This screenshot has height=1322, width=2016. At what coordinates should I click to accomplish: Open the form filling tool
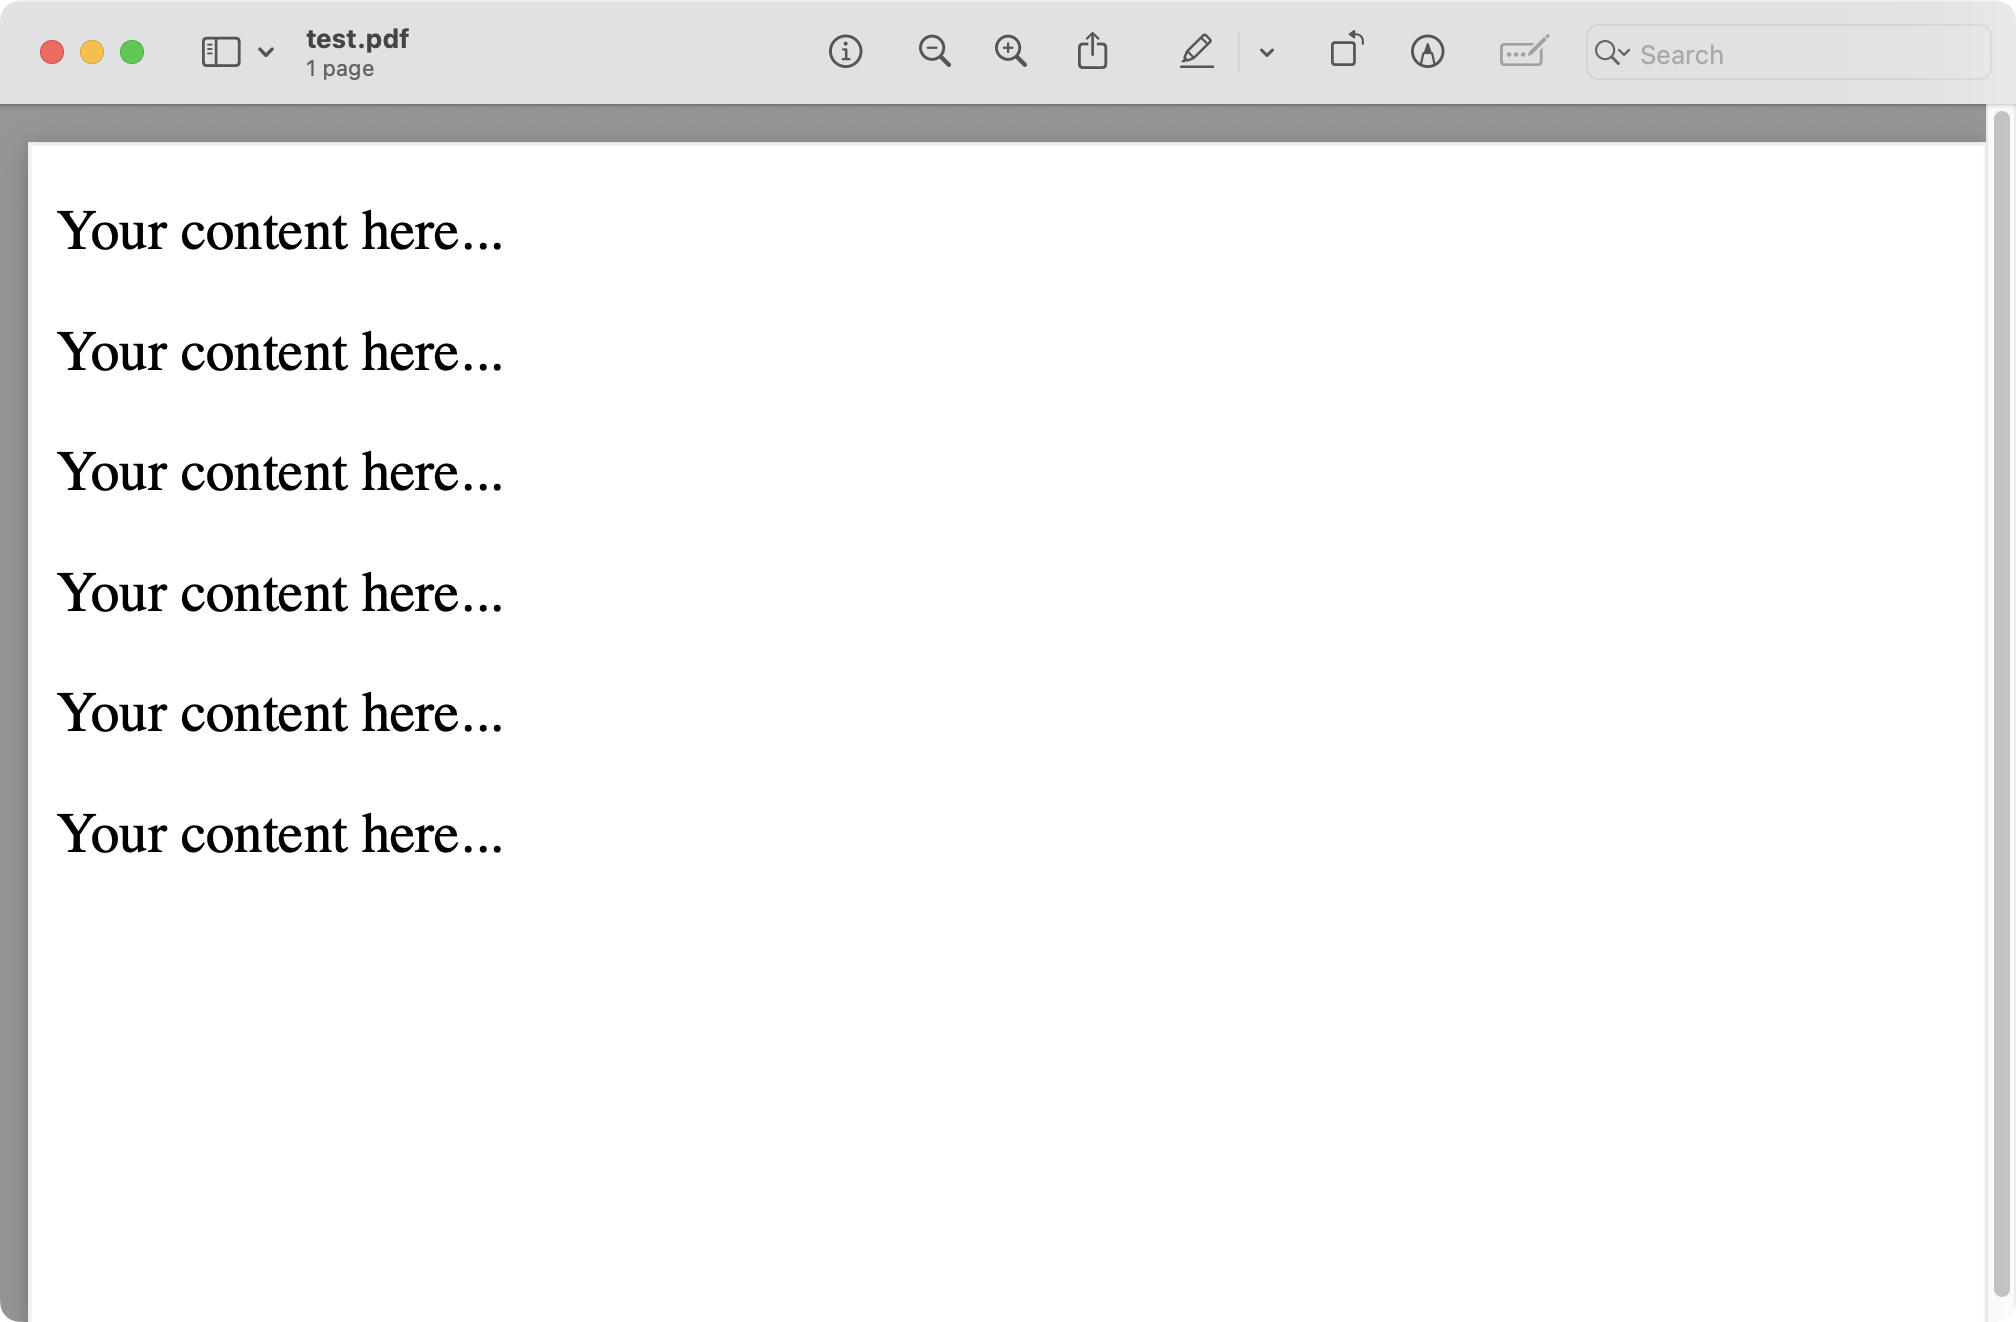1523,52
